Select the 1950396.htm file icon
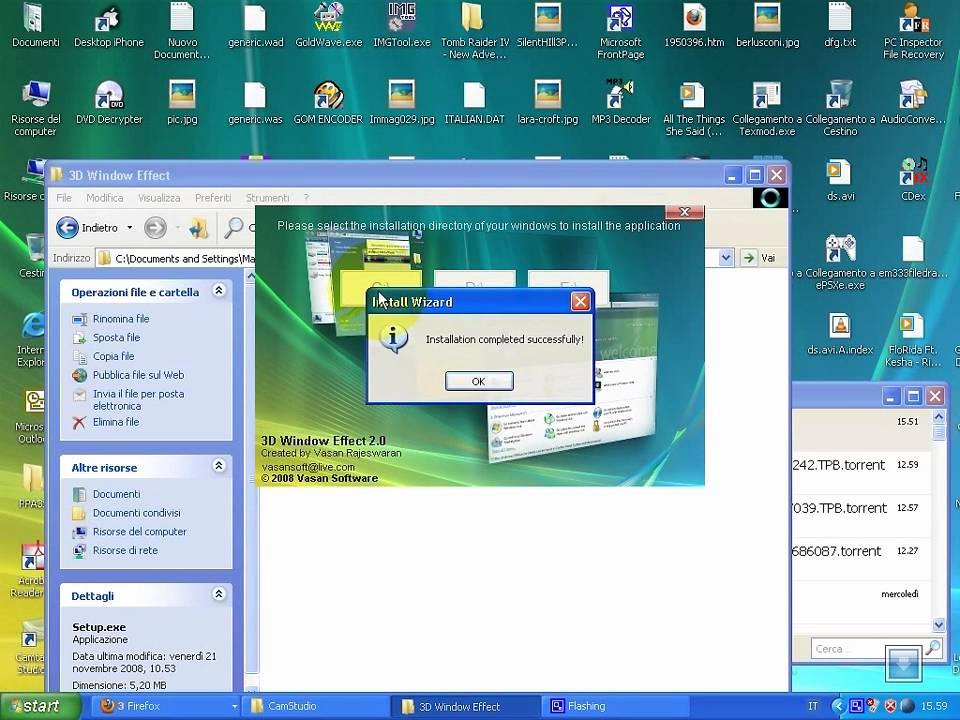 [694, 26]
